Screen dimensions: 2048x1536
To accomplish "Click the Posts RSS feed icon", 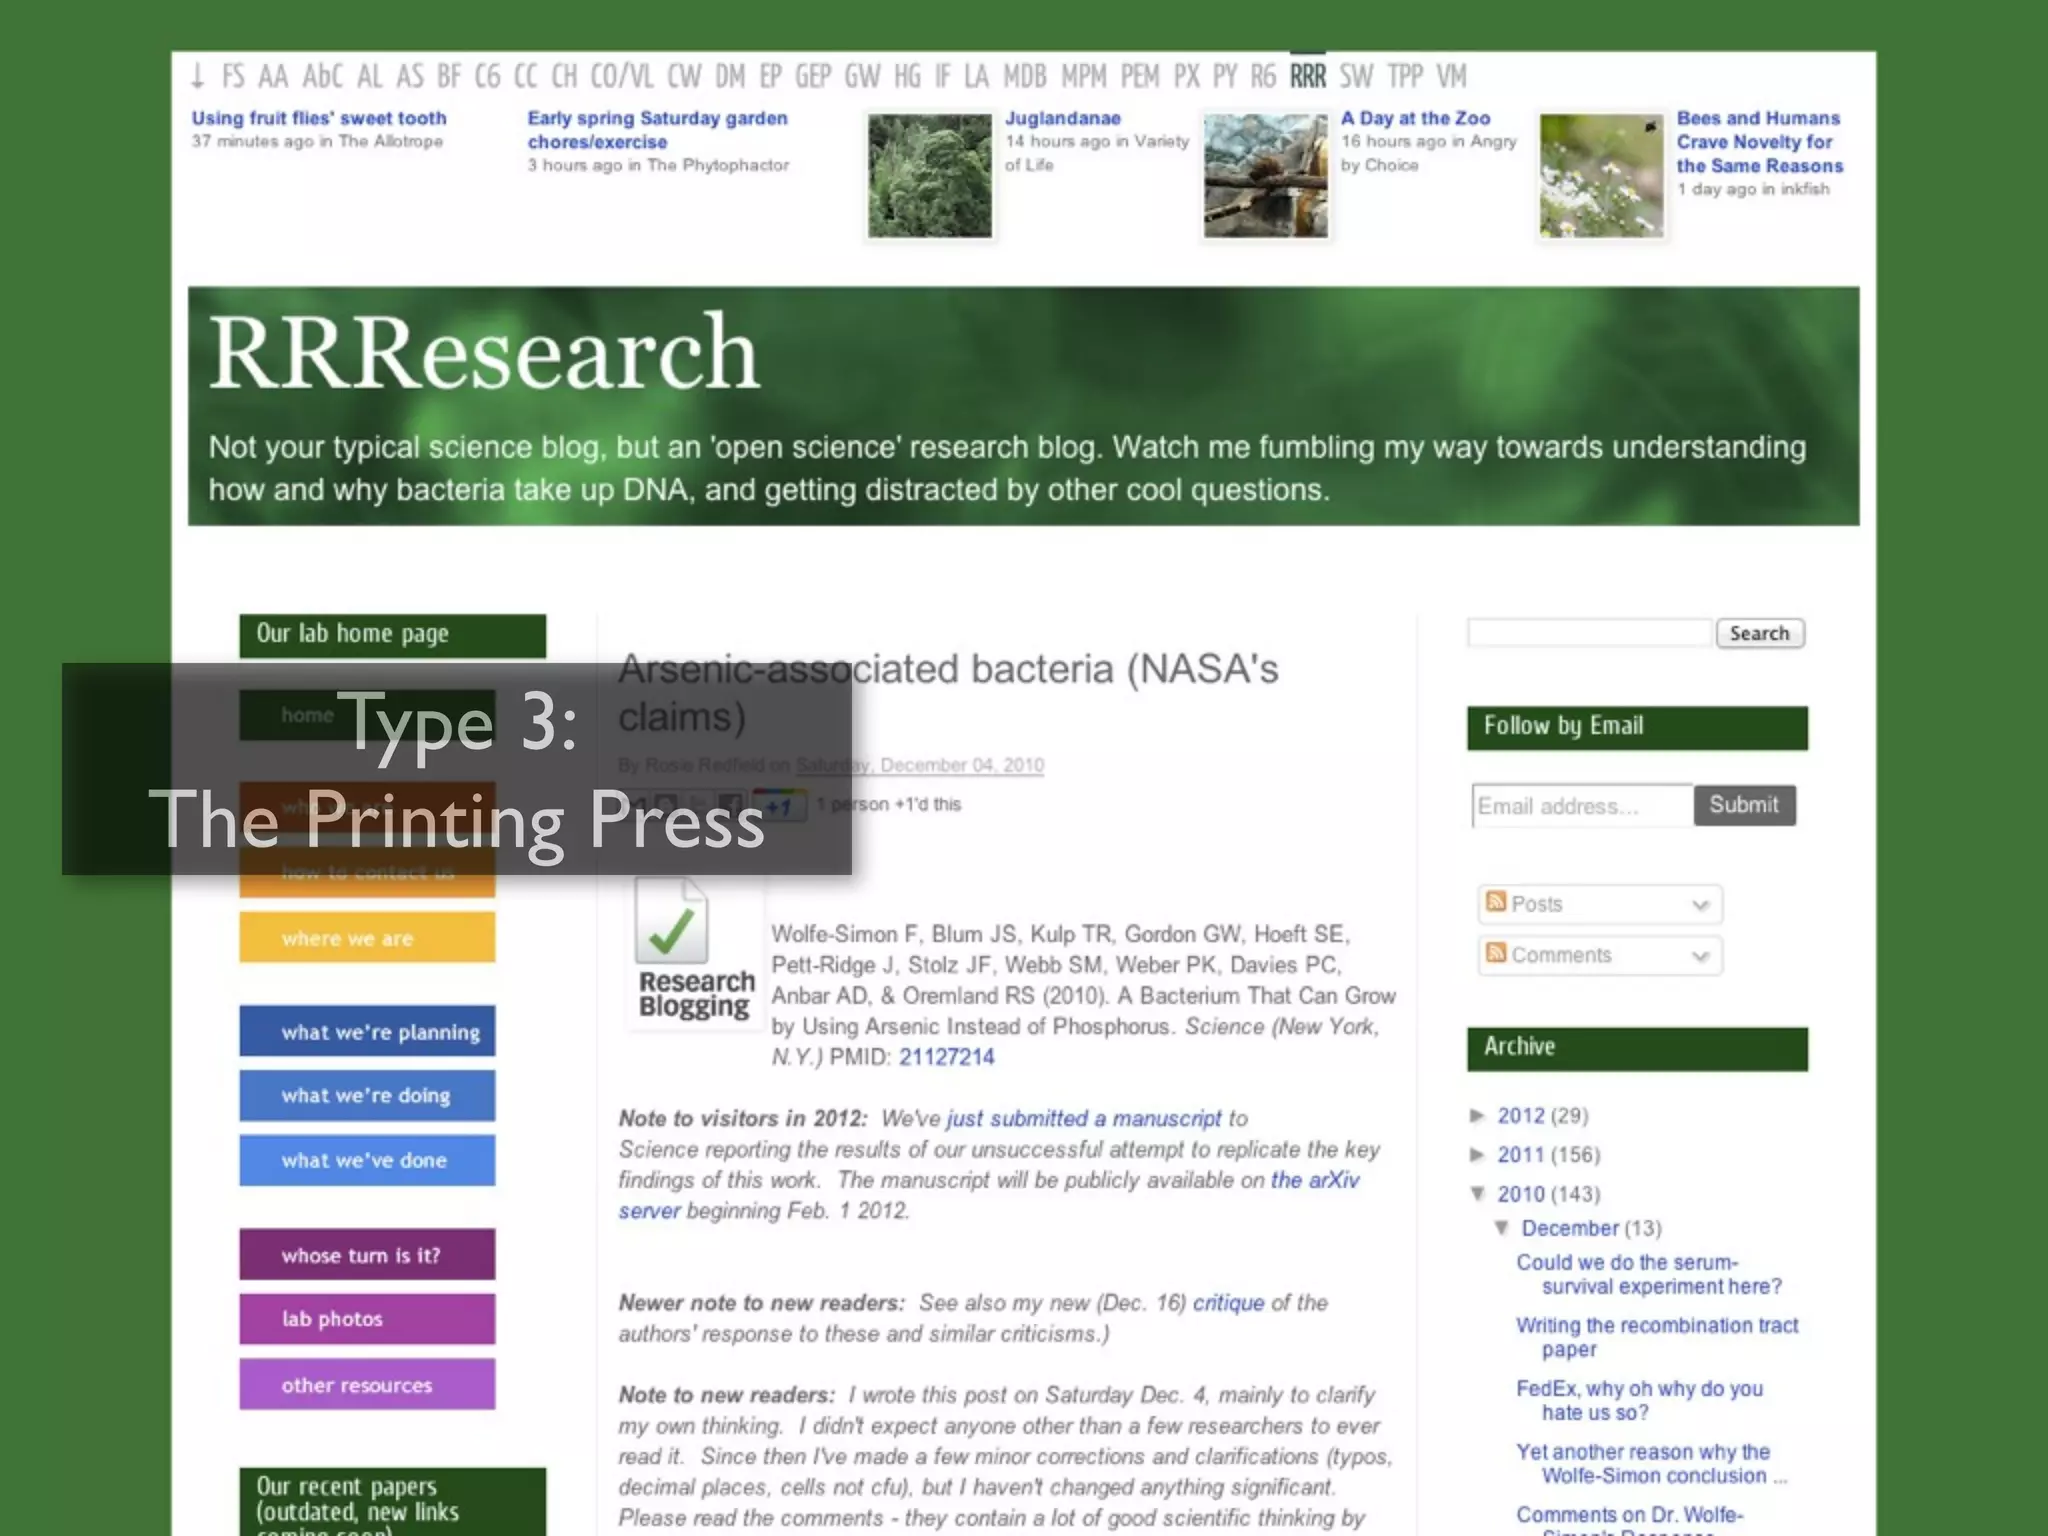I will pyautogui.click(x=1496, y=902).
